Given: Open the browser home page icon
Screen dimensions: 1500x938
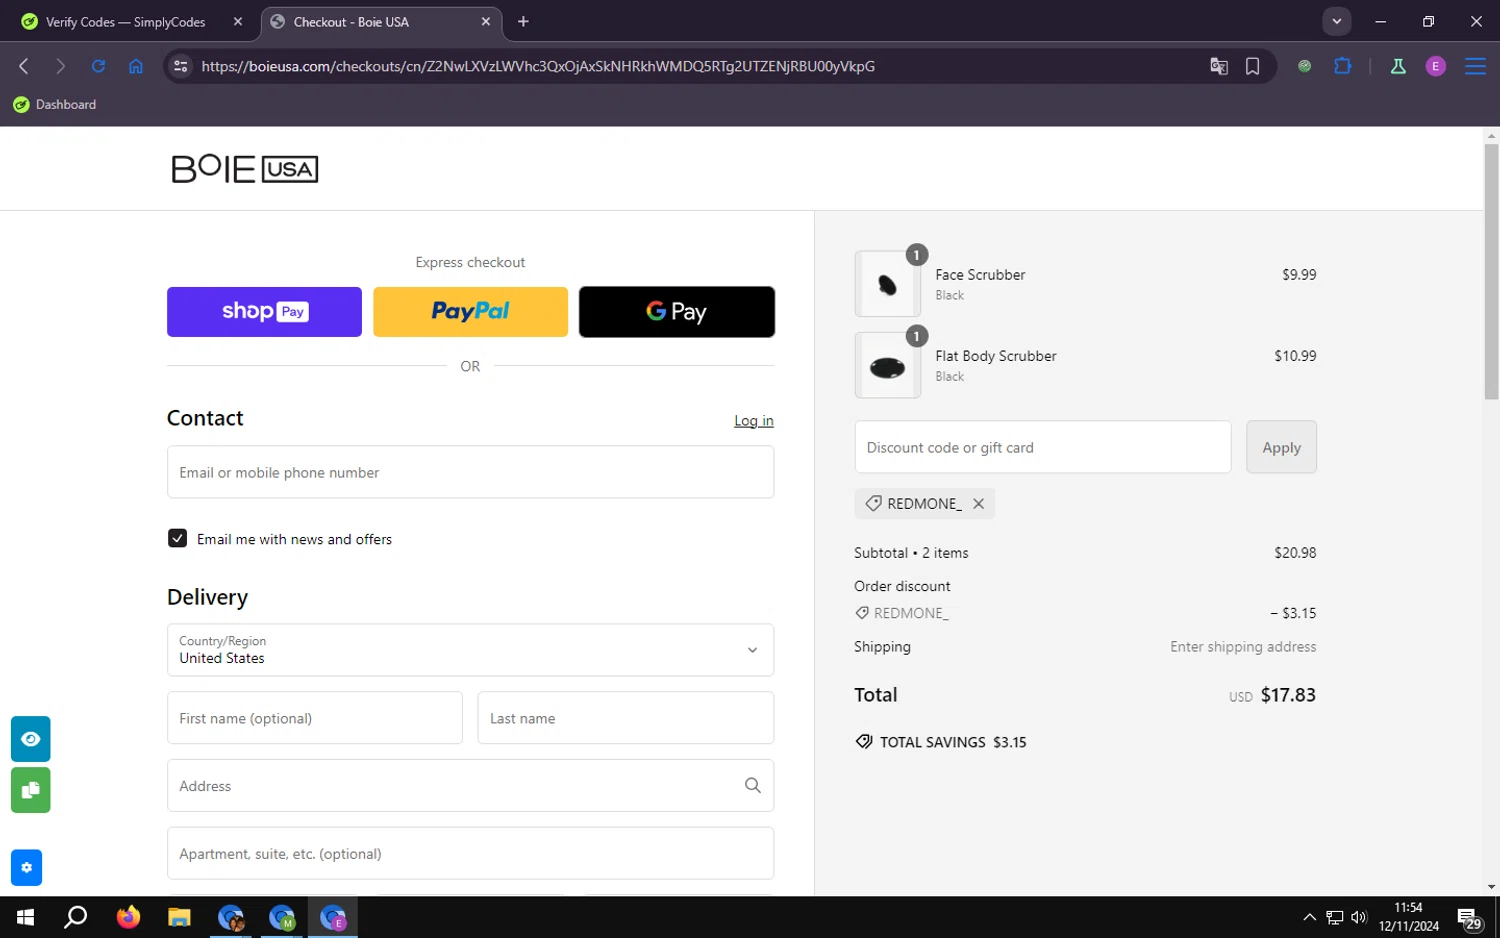Looking at the screenshot, I should tap(136, 66).
